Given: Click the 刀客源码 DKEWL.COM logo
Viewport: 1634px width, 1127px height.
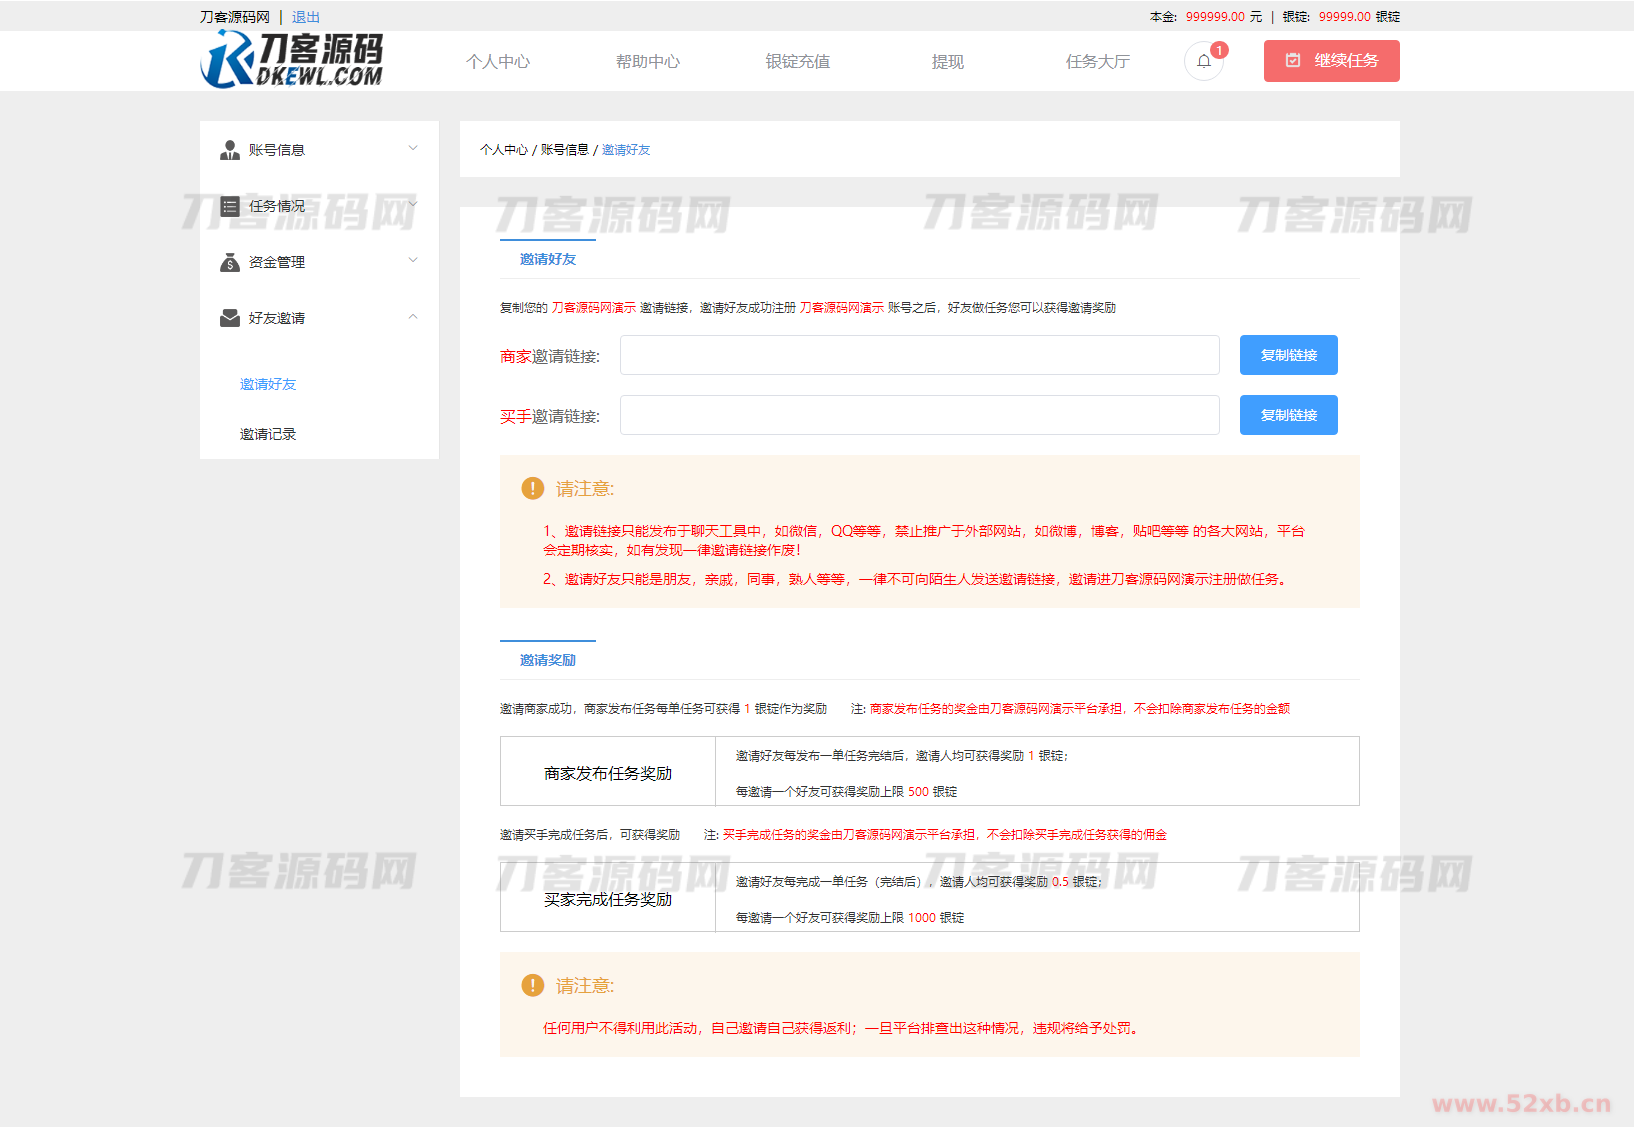Looking at the screenshot, I should click(292, 60).
